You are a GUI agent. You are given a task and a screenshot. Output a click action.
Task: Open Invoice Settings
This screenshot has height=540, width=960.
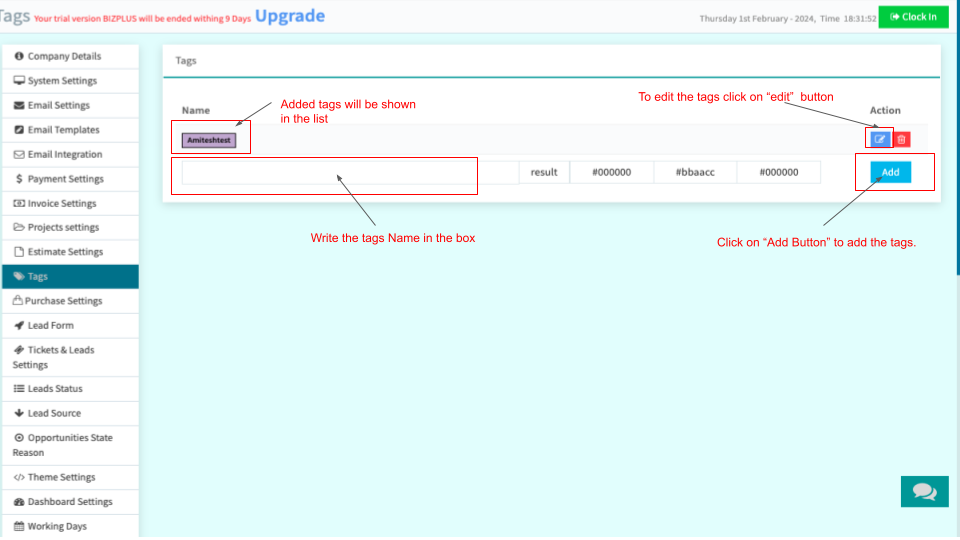pyautogui.click(x=62, y=203)
